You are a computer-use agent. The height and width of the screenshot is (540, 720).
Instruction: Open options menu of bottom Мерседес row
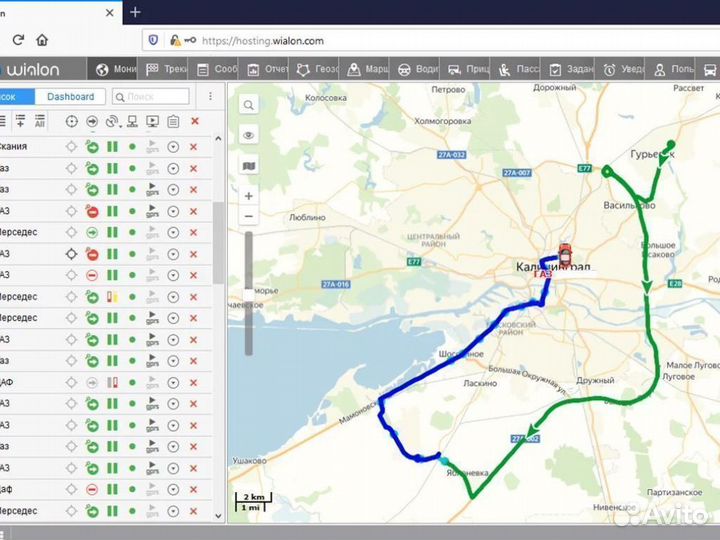coord(173,511)
